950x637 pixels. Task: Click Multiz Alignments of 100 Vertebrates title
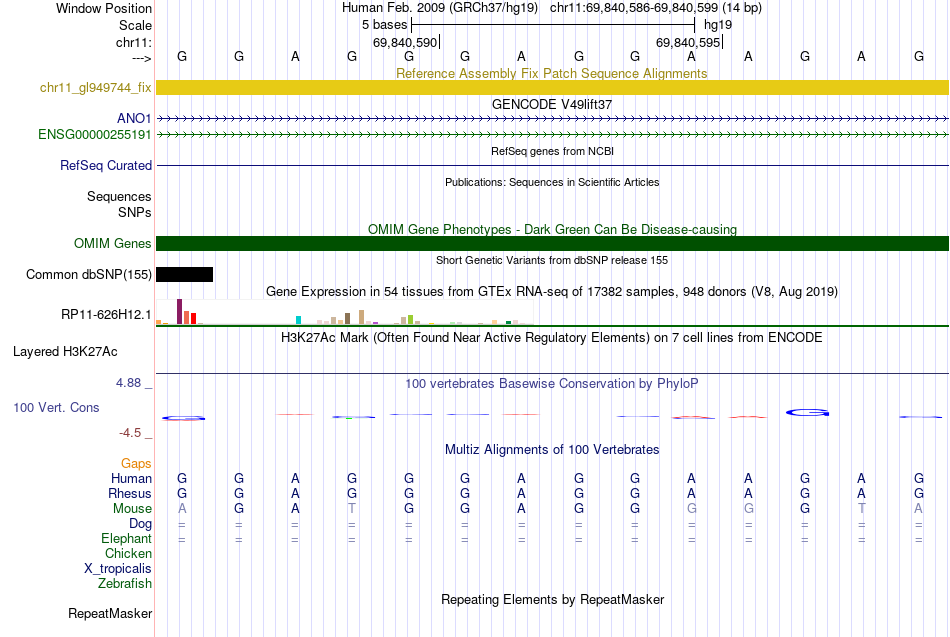(x=552, y=450)
